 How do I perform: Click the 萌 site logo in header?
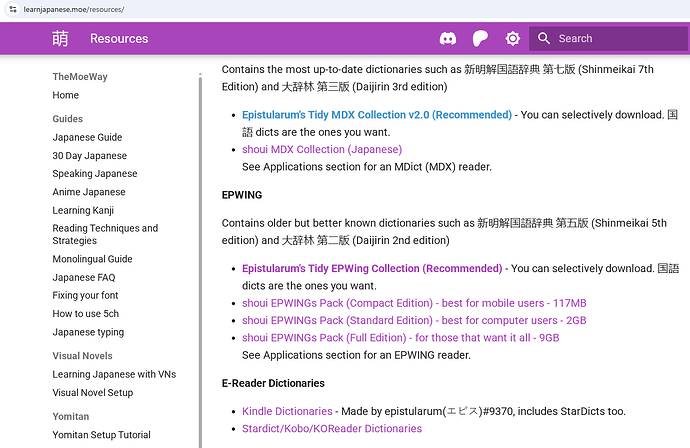point(61,39)
